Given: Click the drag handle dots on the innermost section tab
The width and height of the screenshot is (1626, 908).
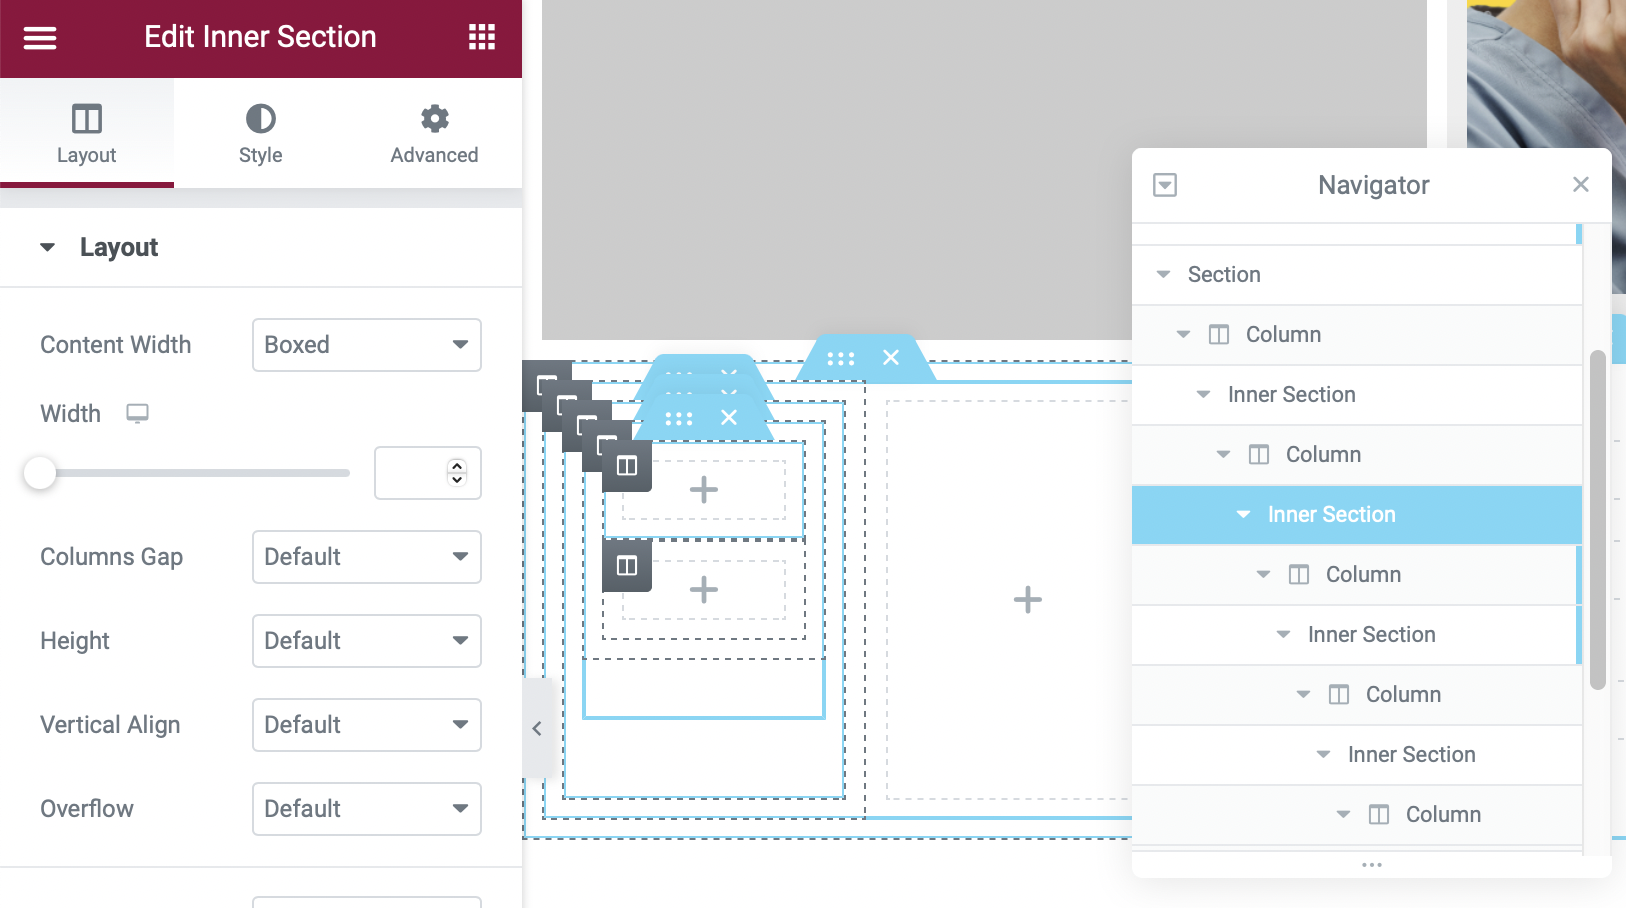Looking at the screenshot, I should click(679, 418).
